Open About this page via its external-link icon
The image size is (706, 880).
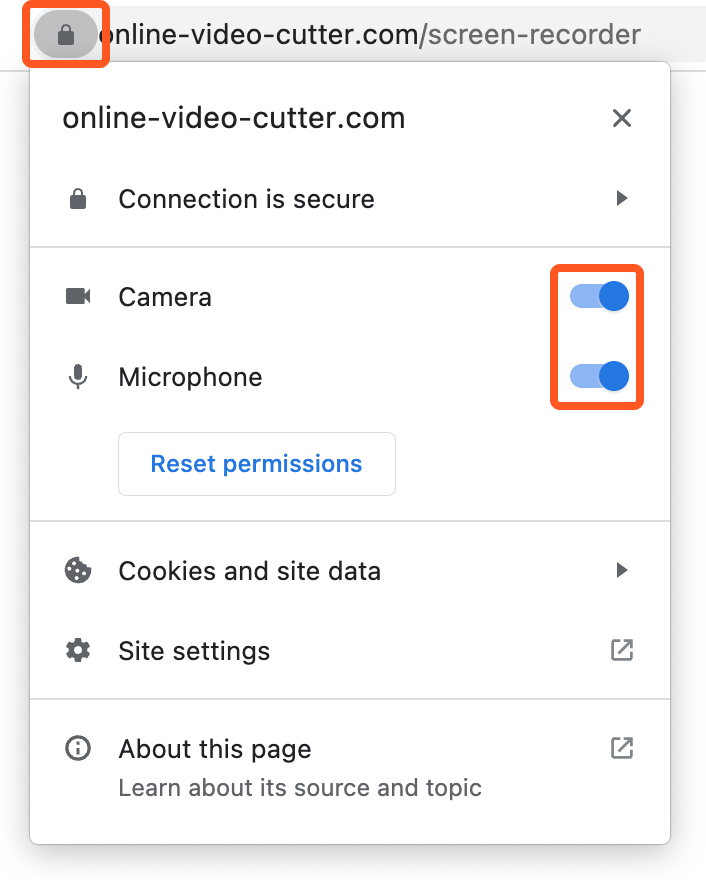(622, 748)
